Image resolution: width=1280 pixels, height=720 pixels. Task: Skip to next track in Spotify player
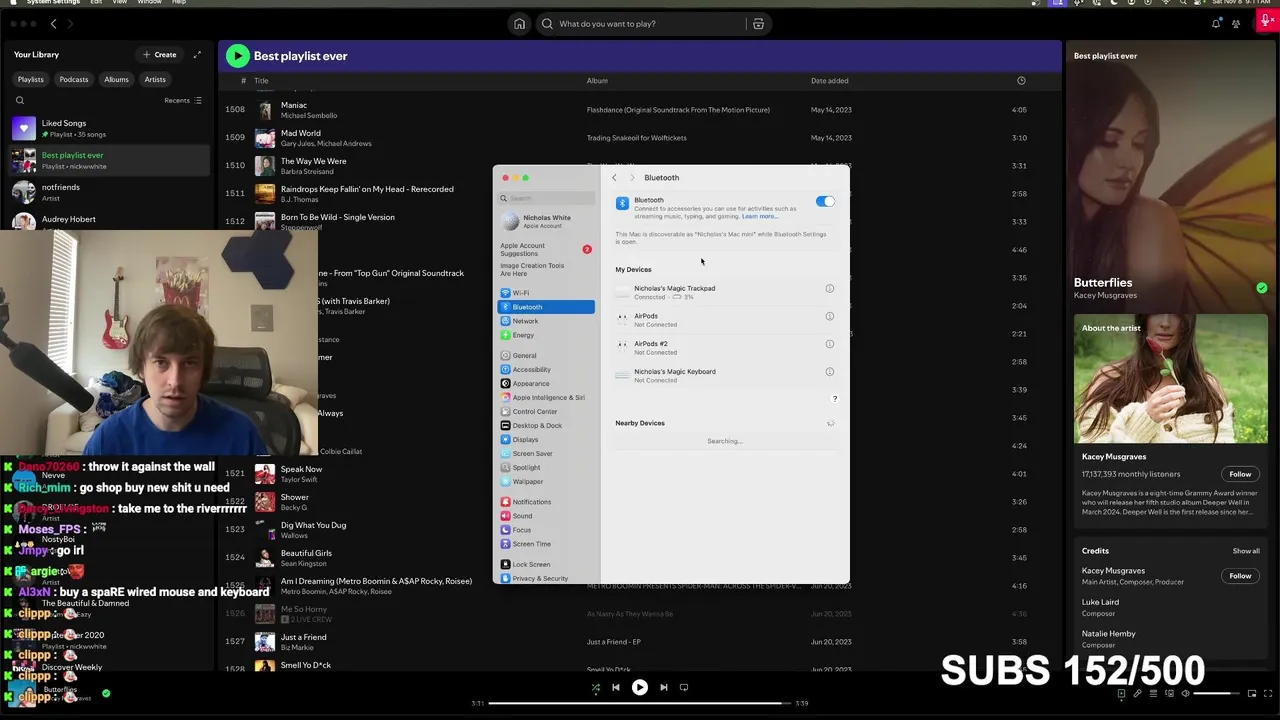click(x=664, y=687)
